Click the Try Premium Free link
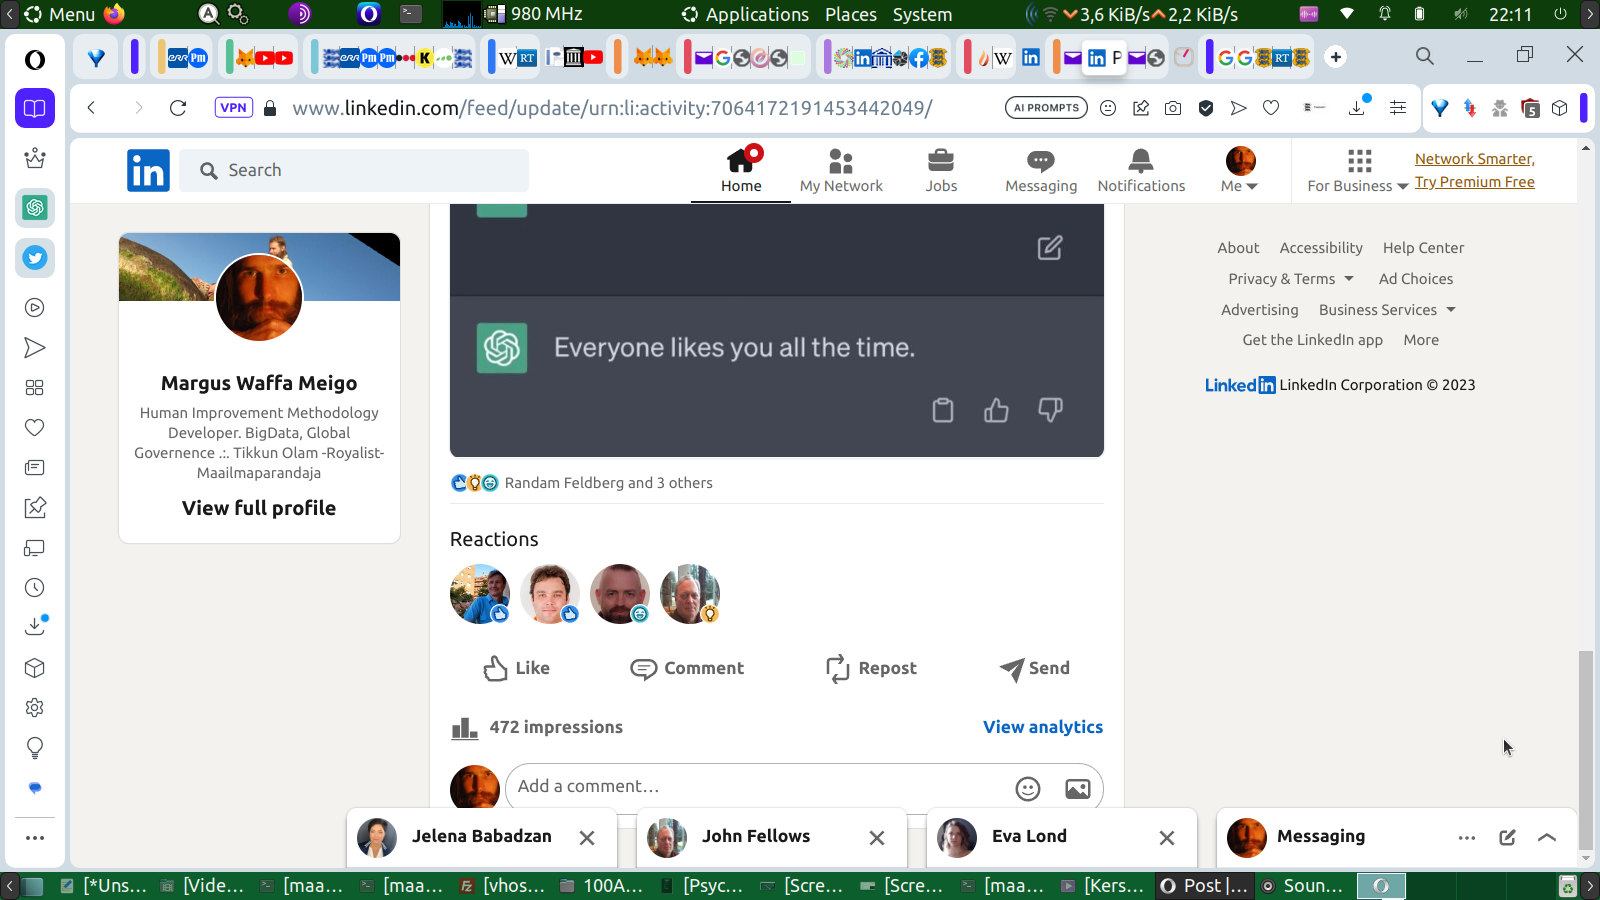This screenshot has width=1600, height=900. (x=1474, y=182)
